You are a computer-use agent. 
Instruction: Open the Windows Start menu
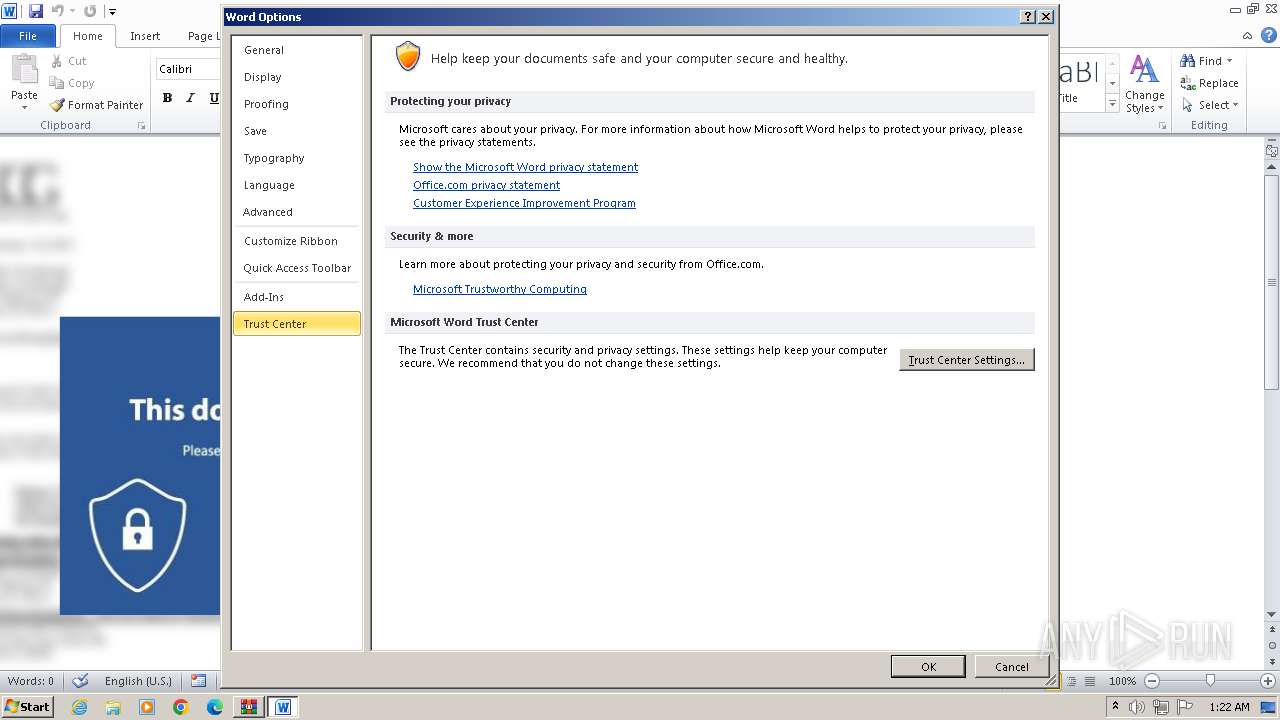(27, 707)
